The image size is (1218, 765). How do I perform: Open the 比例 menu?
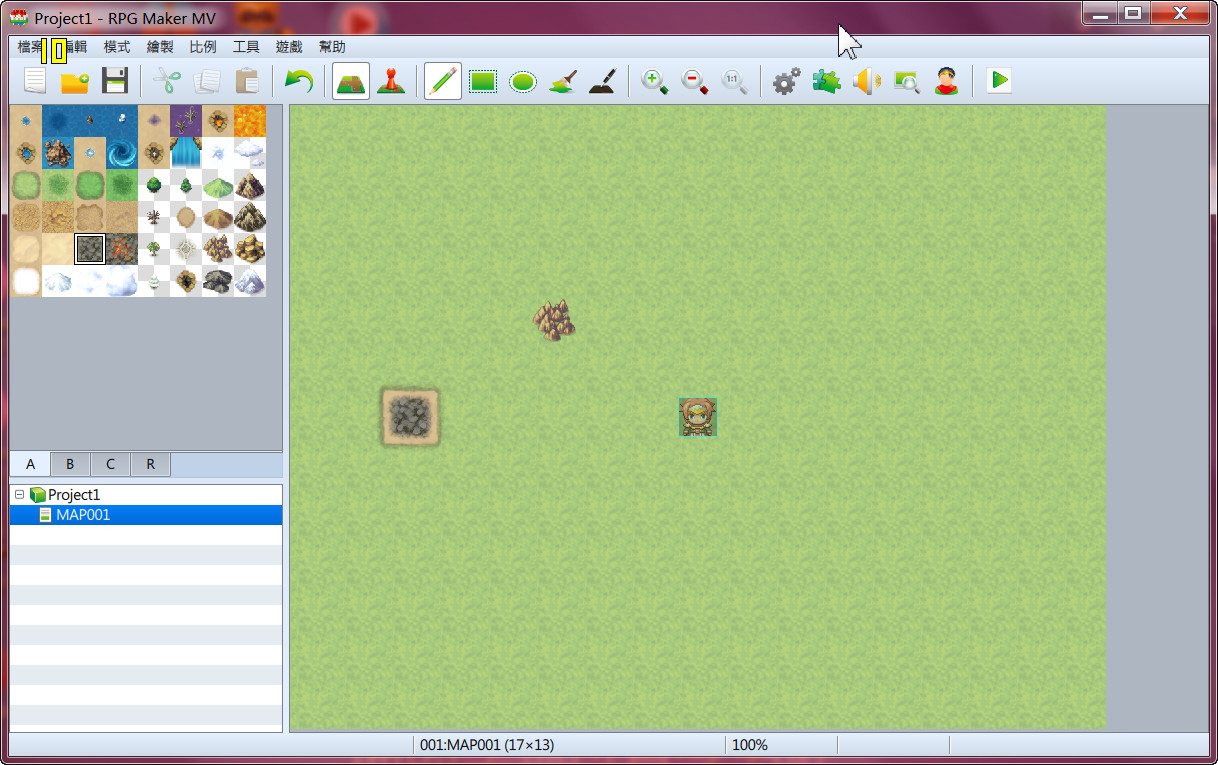pyautogui.click(x=203, y=47)
